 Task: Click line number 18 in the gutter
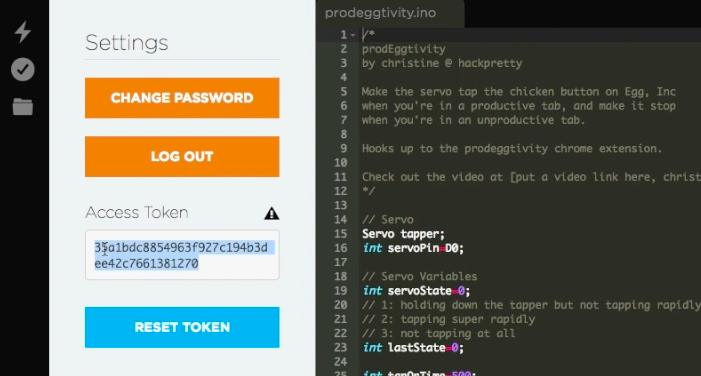click(341, 276)
